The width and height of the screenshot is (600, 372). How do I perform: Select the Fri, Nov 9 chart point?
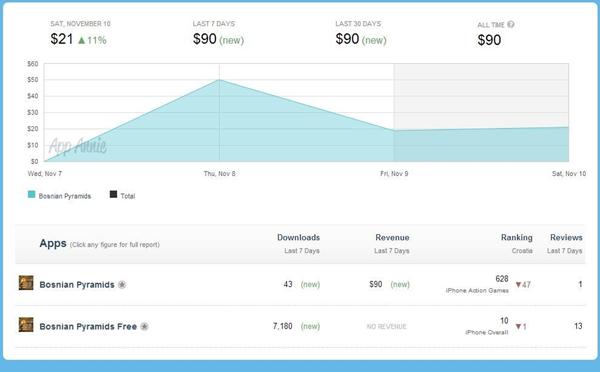394,131
